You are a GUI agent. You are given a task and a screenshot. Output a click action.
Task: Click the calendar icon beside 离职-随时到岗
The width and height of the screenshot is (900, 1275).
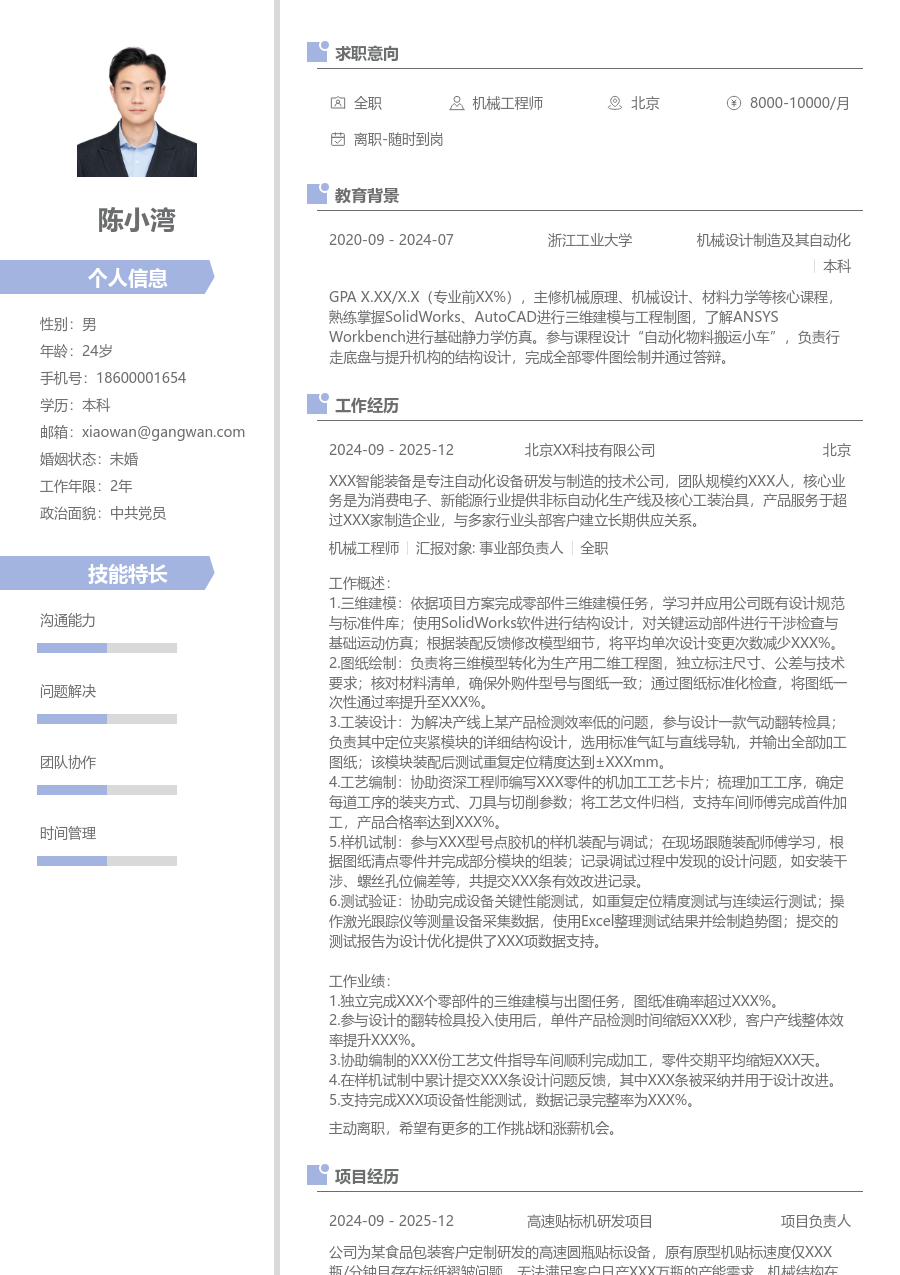(x=337, y=139)
